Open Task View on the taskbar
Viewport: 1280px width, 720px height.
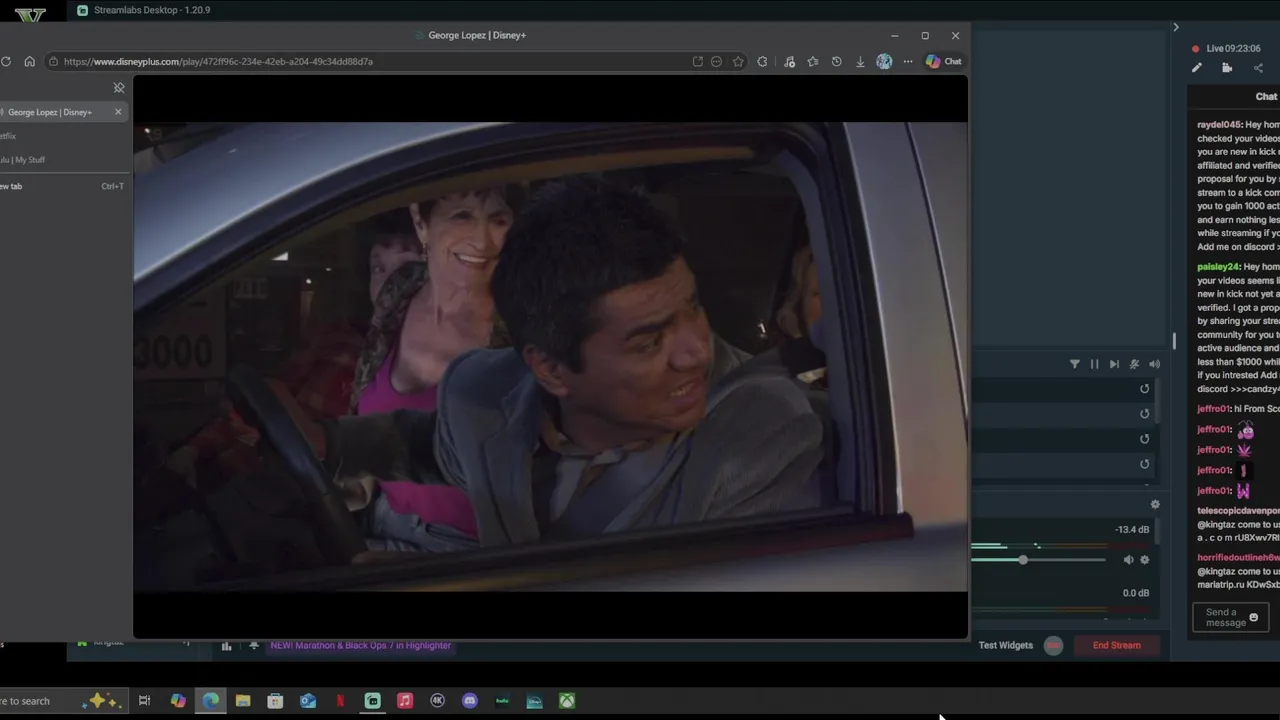tap(144, 701)
